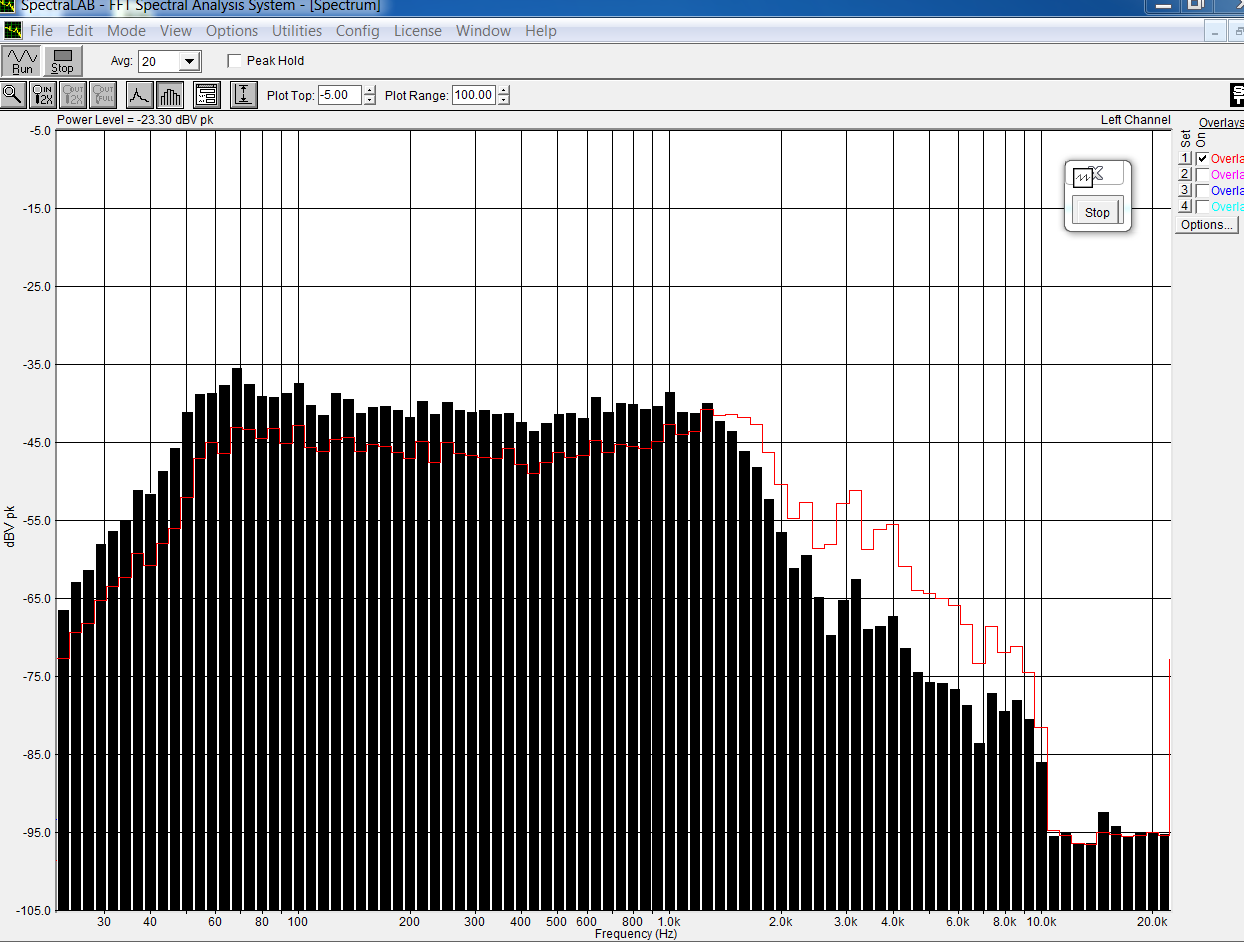The image size is (1244, 942).
Task: Enable Overlay 2 On checkbox
Action: click(x=1202, y=175)
